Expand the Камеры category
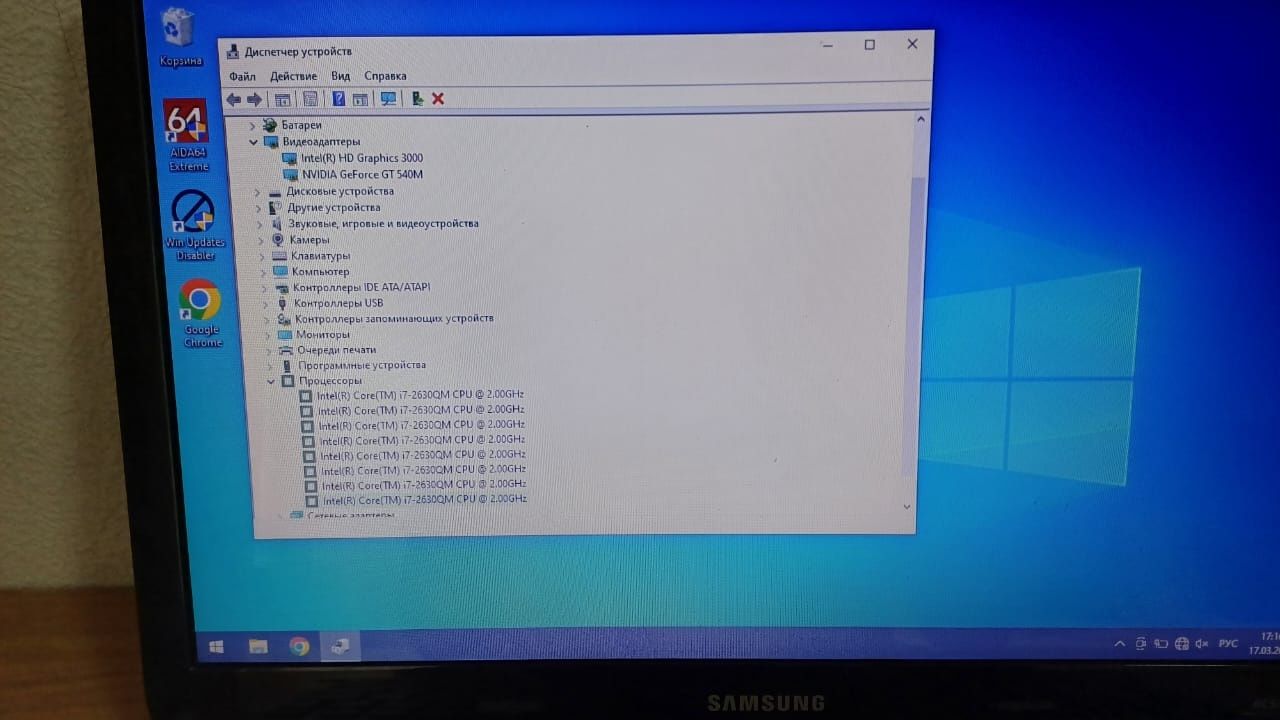 261,240
